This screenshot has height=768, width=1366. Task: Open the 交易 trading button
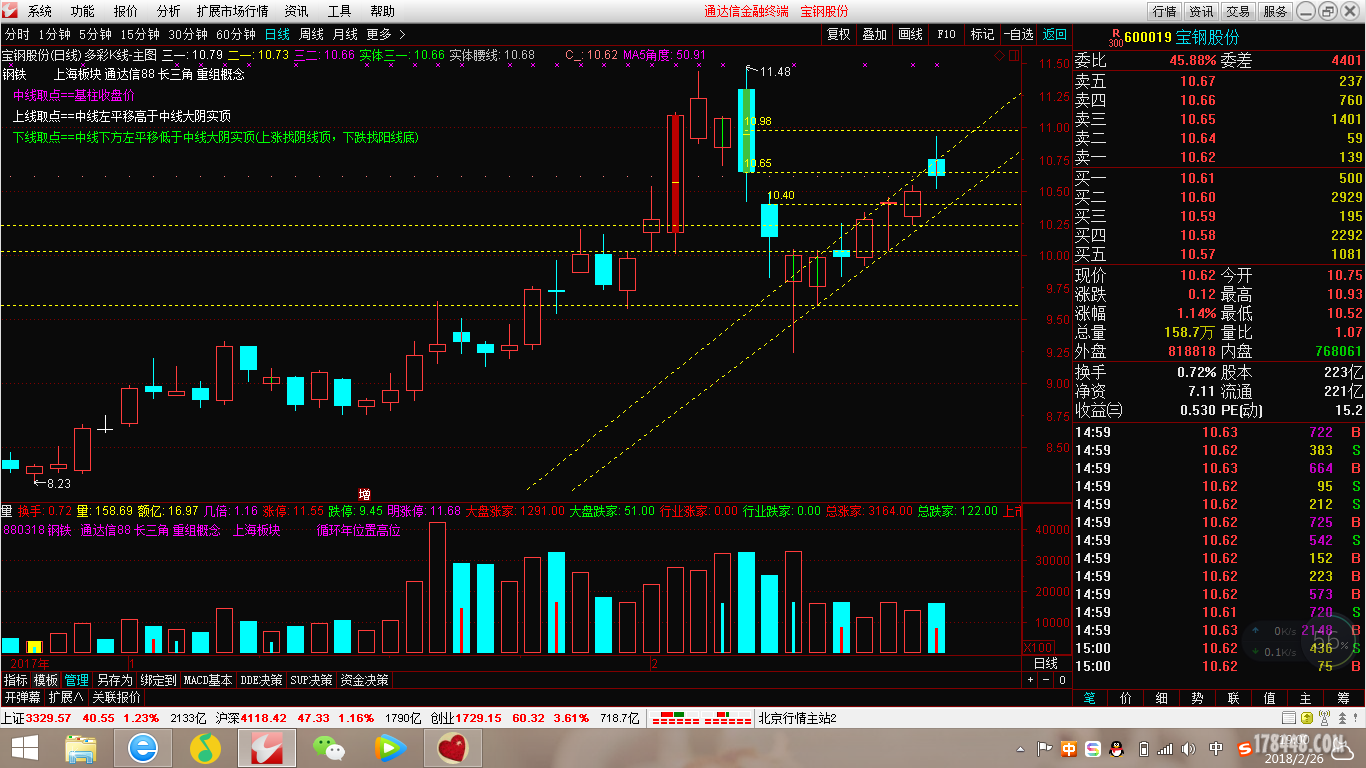(x=1238, y=12)
